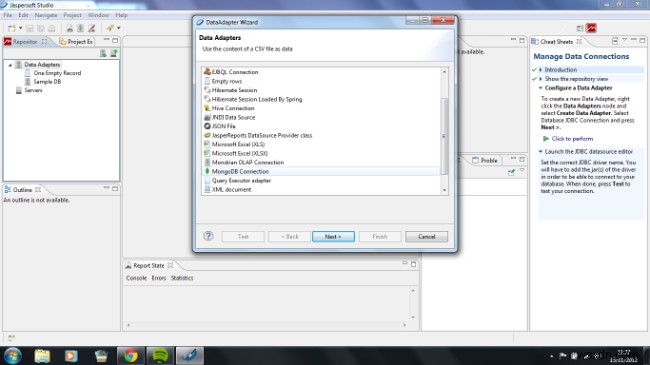Collapse Launch the JDBC datasource editor step
The height and width of the screenshot is (365, 650).
[x=541, y=152]
